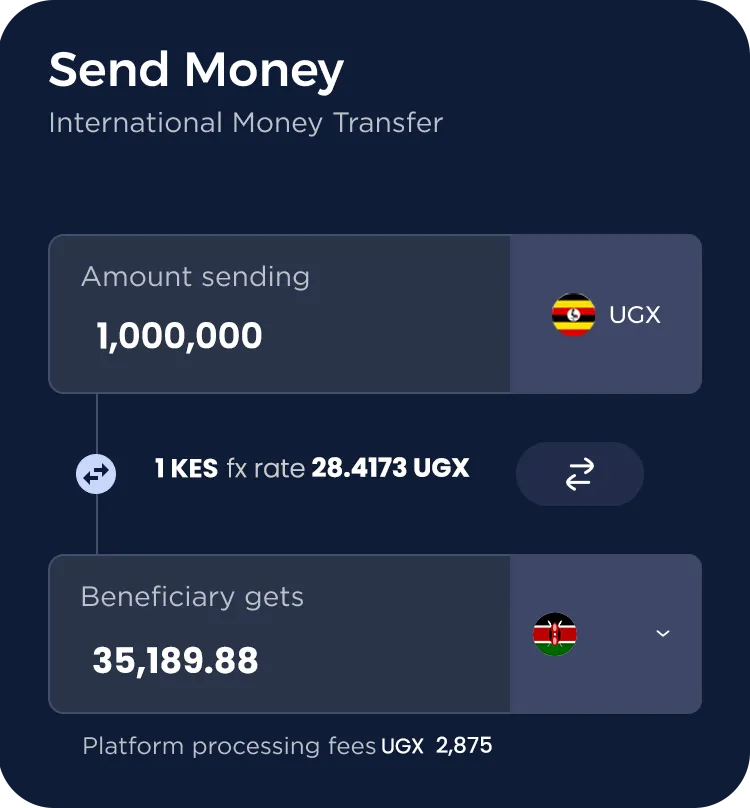Click the 1 KES rate label

coord(186,468)
